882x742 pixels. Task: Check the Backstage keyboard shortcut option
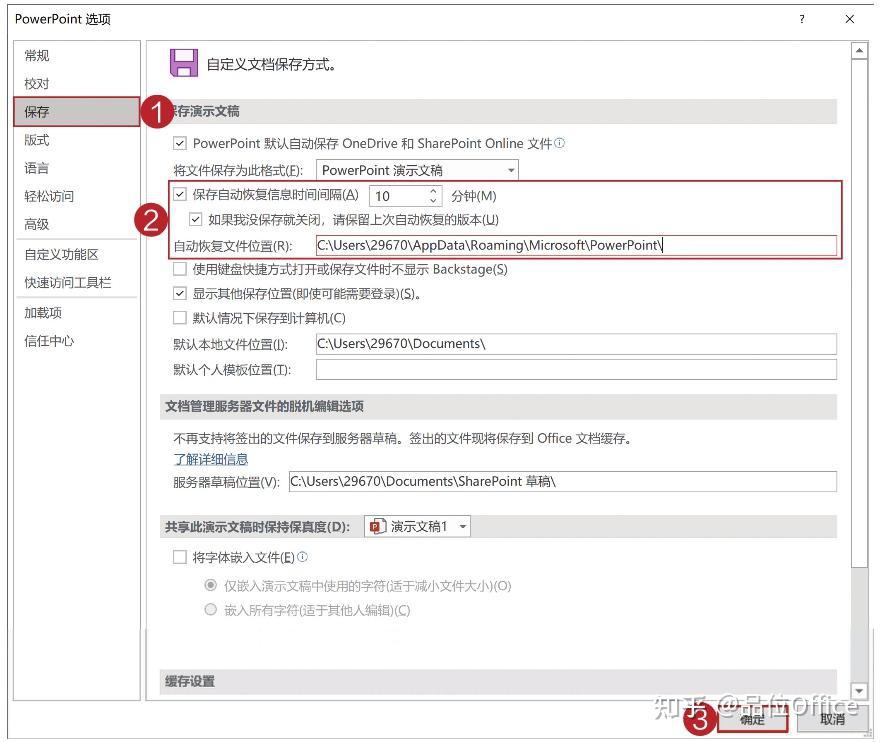tap(180, 269)
